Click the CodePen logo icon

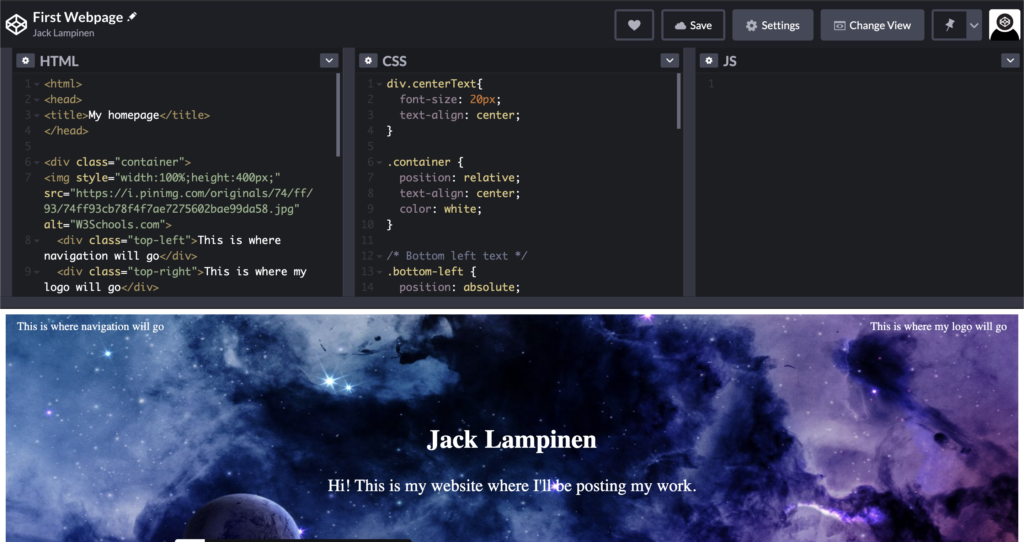16,24
